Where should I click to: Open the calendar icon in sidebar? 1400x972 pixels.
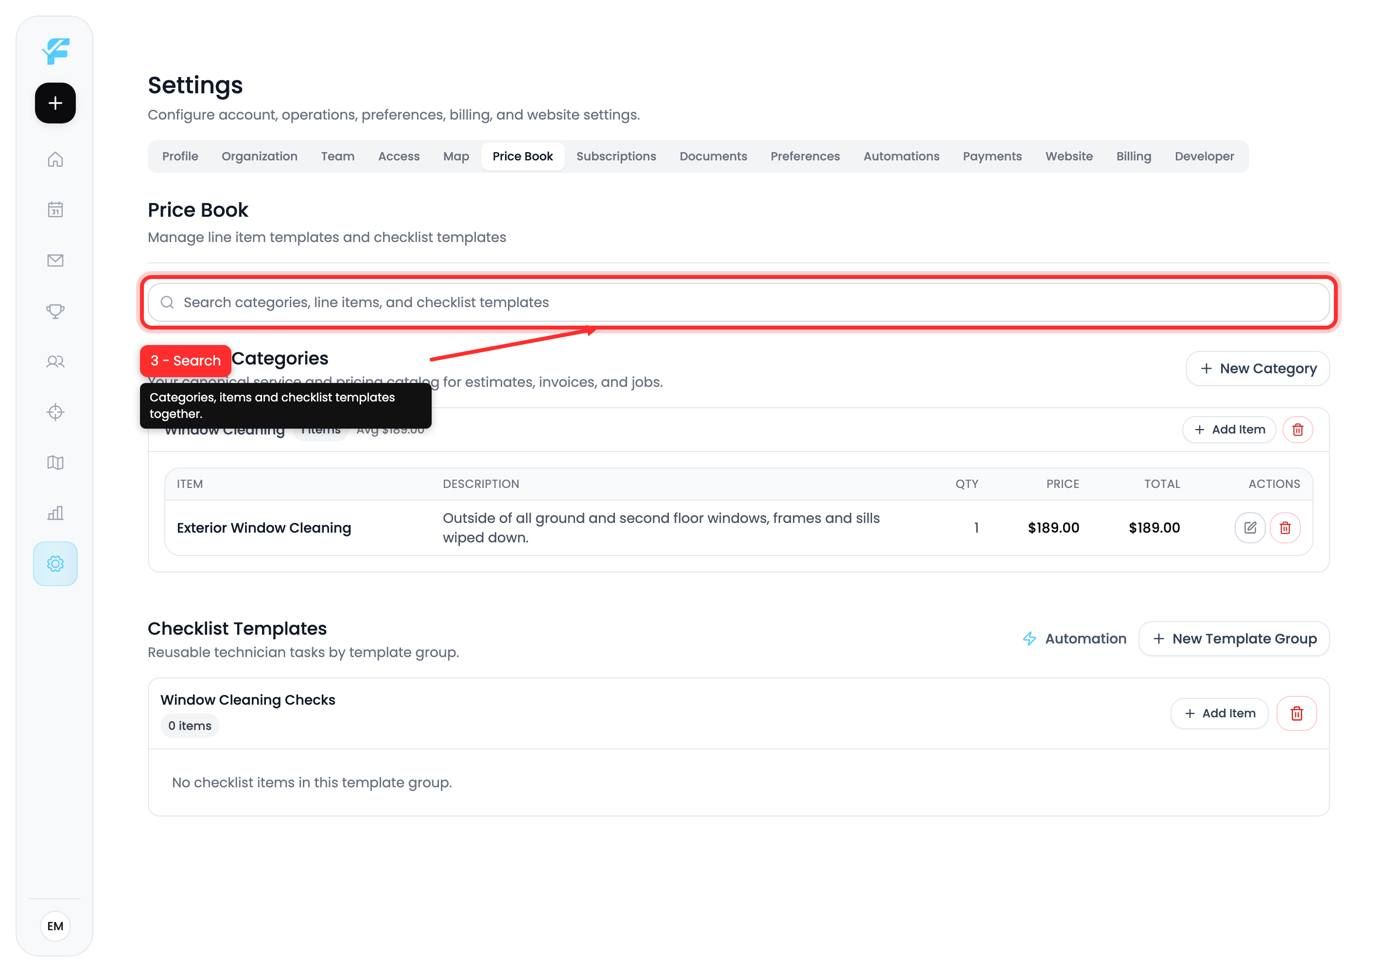(55, 210)
